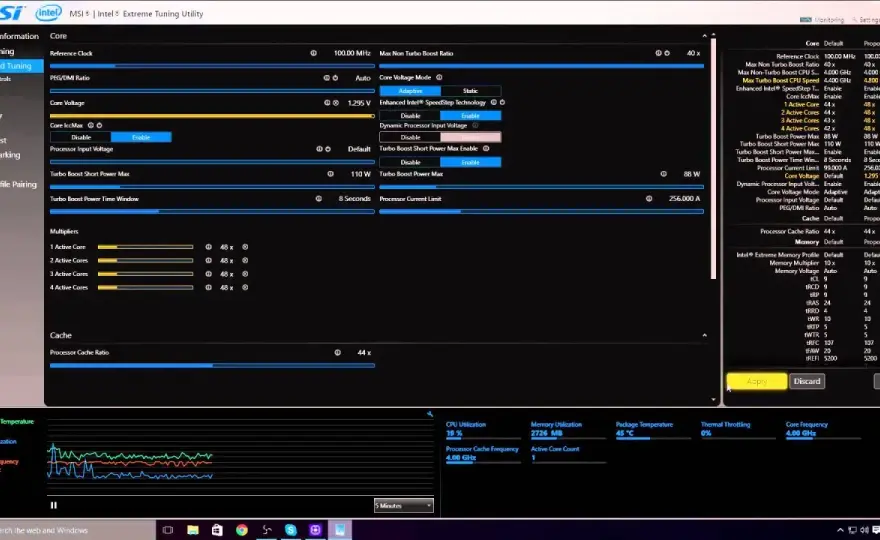Click the reset icon beside Core Voltage value
Viewport: 880px width, 540px height.
tap(336, 103)
